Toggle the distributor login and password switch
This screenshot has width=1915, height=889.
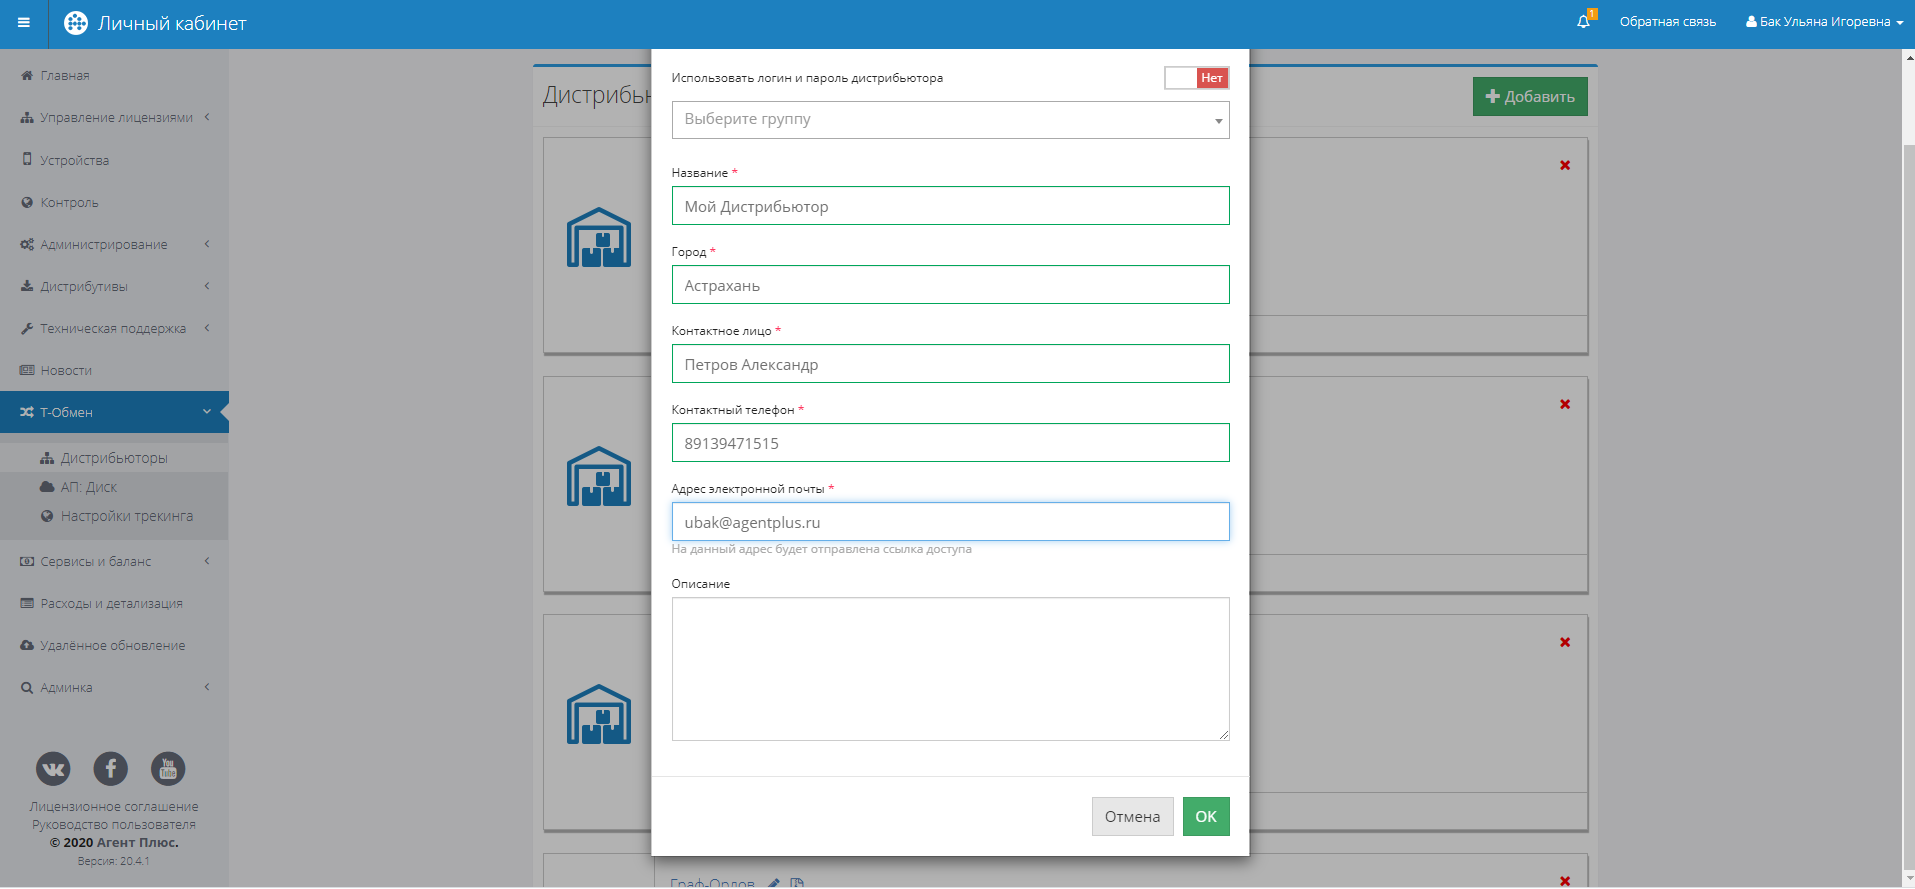pyautogui.click(x=1196, y=78)
